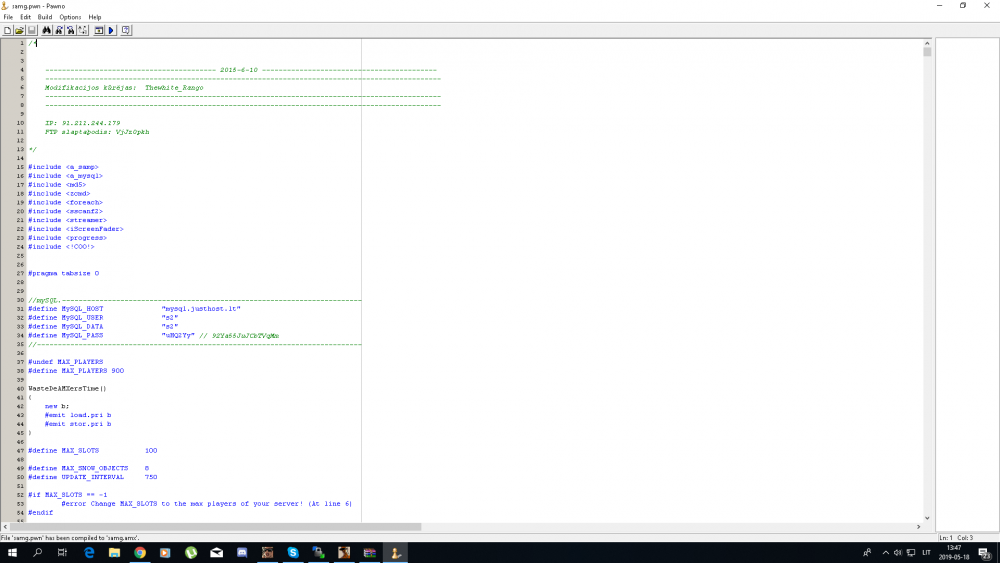The height and width of the screenshot is (563, 1000).
Task: Click the '#include <a_mysql>' line
Action: 65,176
